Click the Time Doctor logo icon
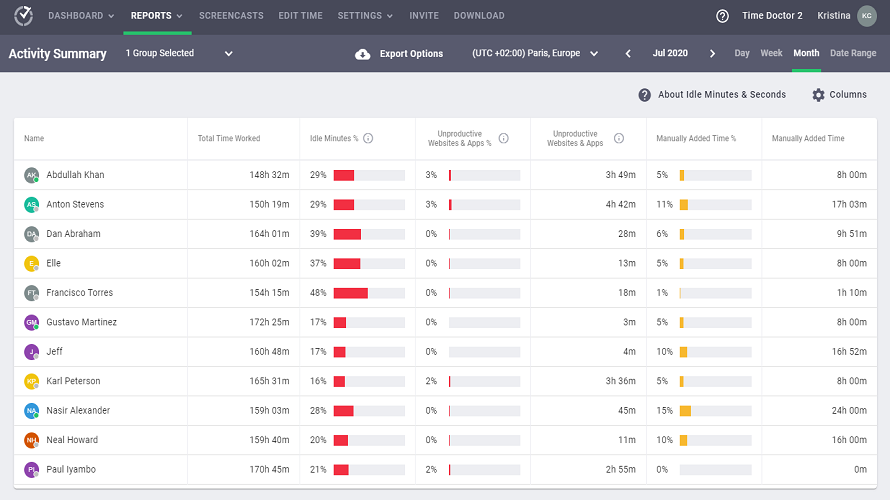The width and height of the screenshot is (890, 500). (x=24, y=16)
